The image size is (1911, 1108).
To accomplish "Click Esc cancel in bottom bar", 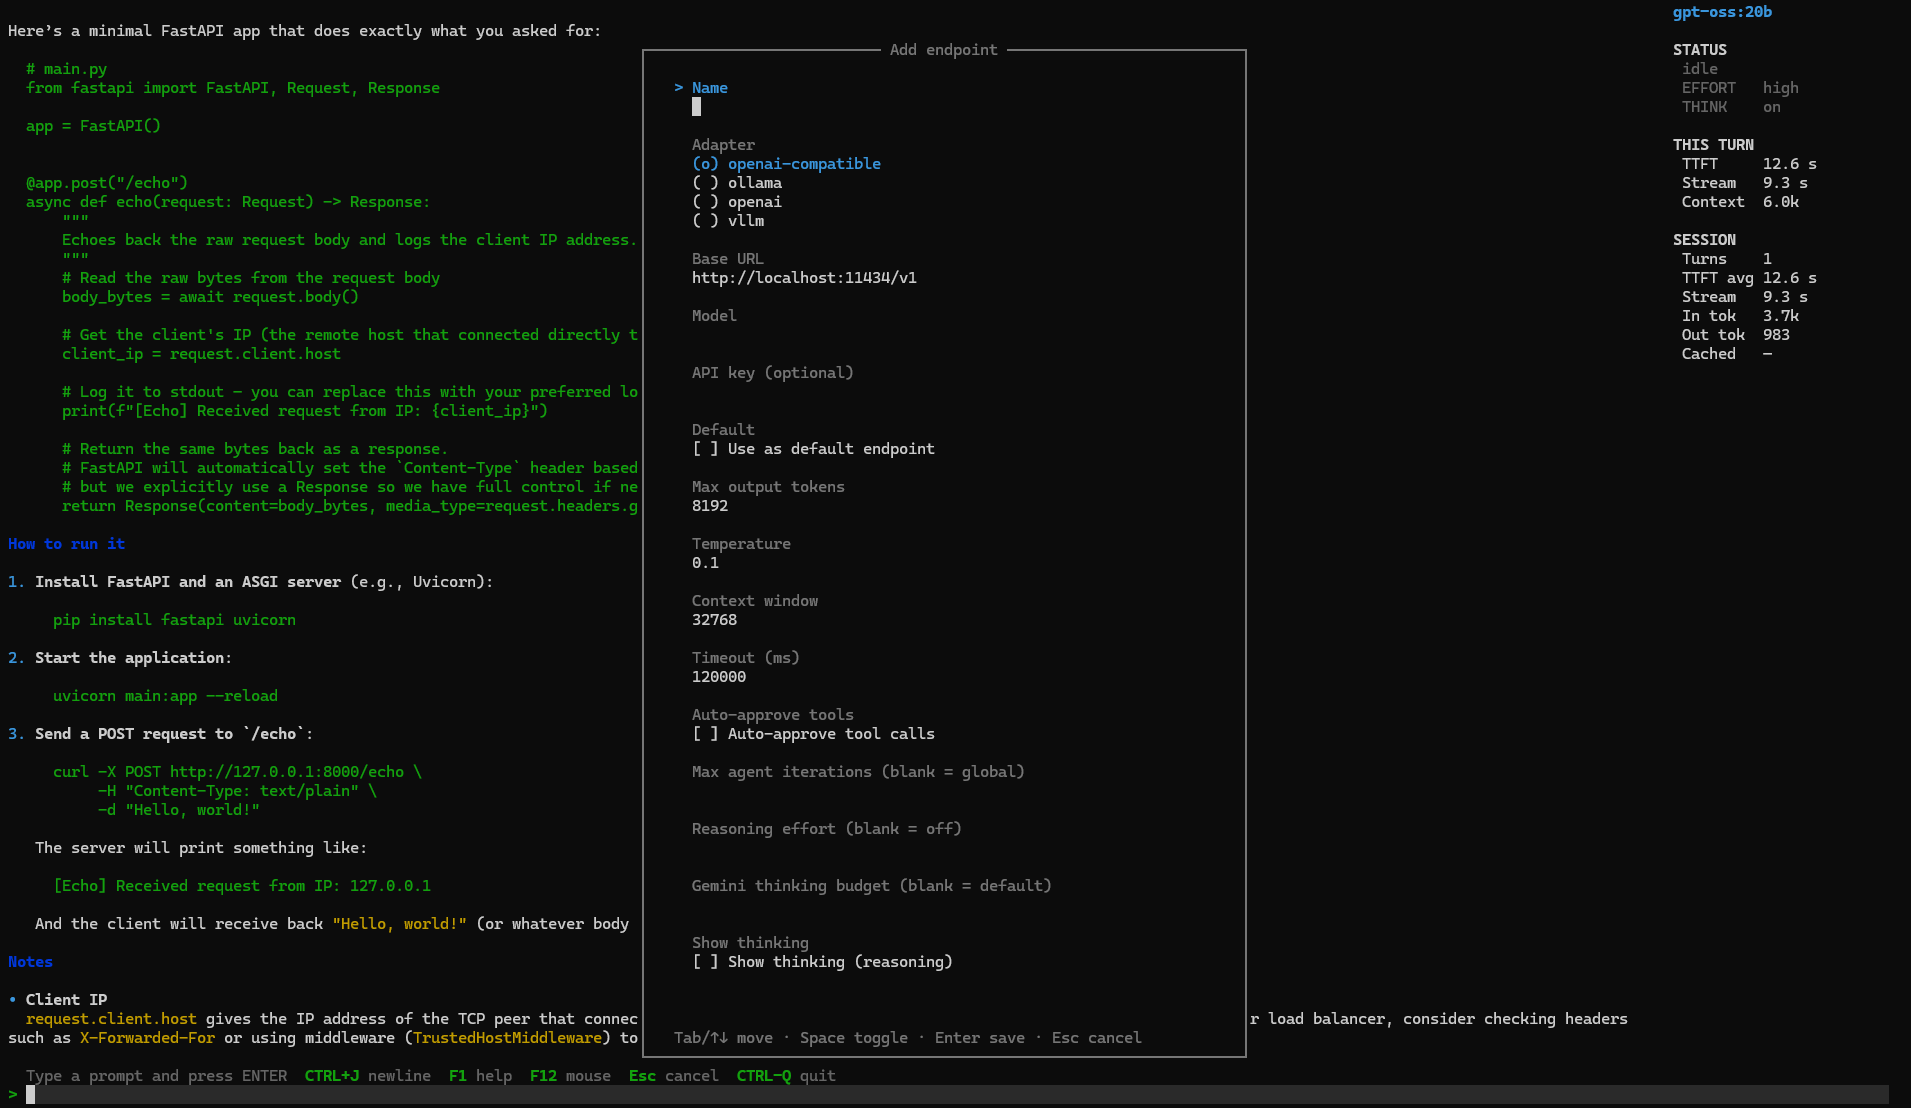I will [x=673, y=1076].
